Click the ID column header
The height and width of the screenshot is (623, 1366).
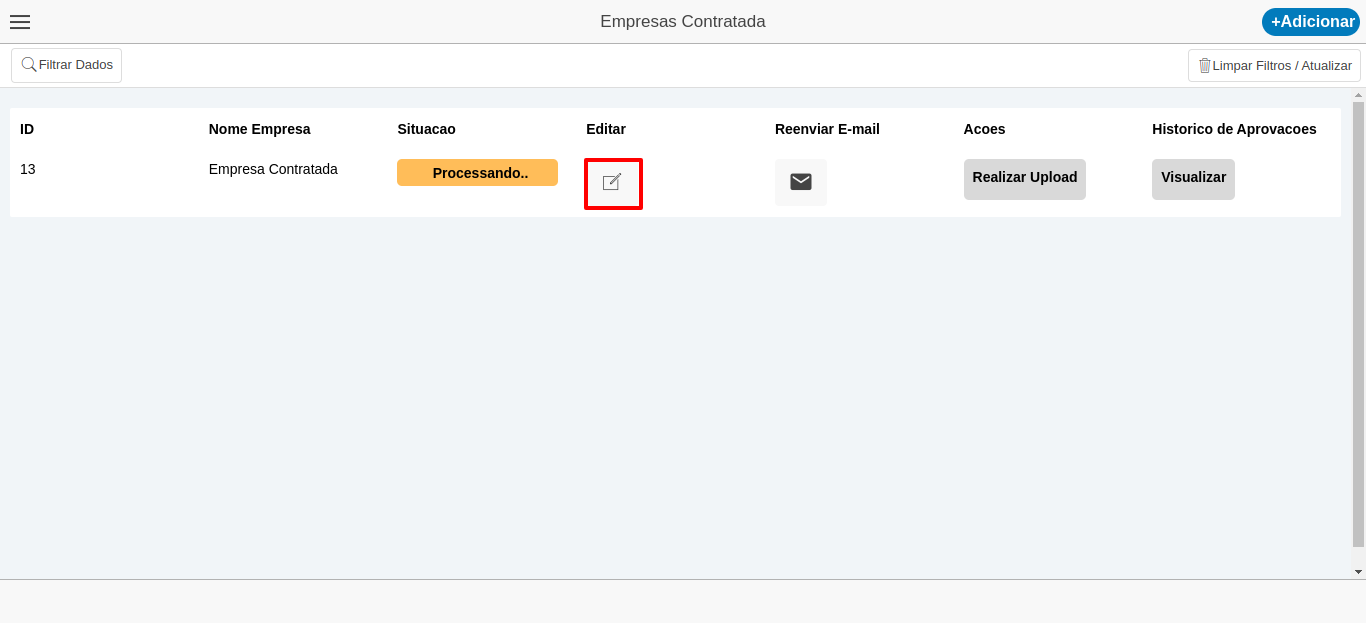point(27,129)
